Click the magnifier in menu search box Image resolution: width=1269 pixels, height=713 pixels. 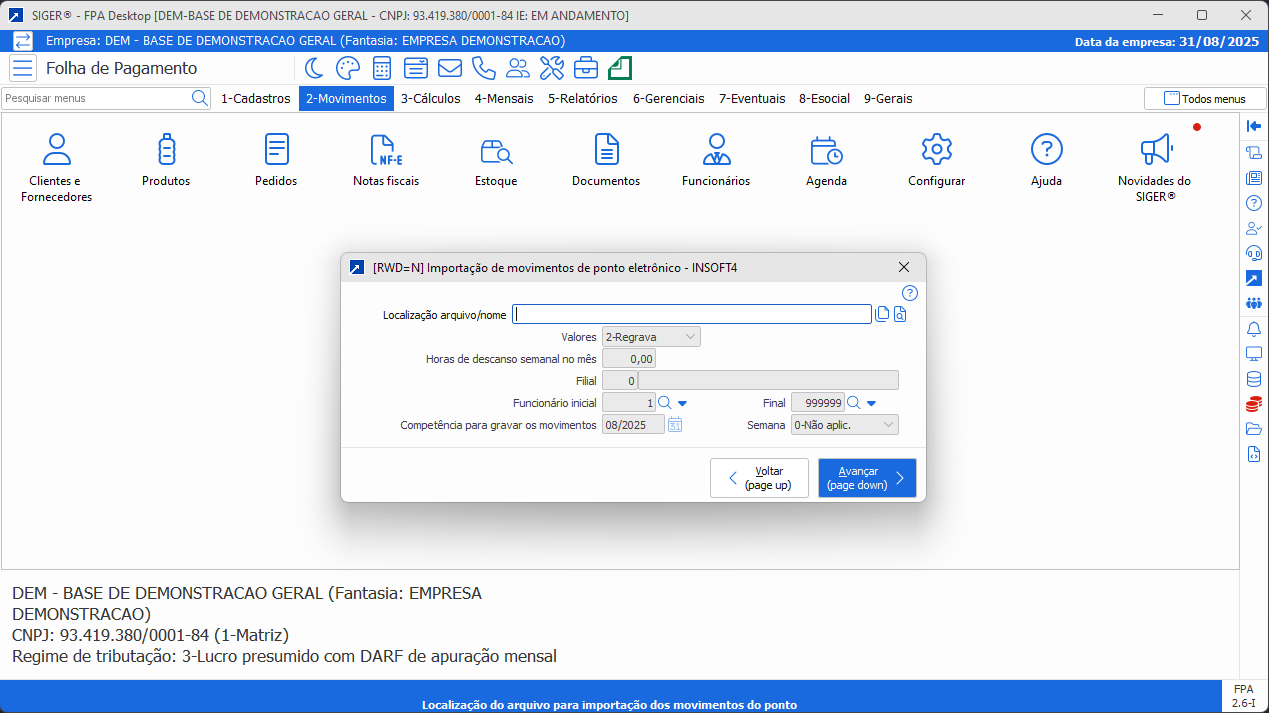(x=200, y=98)
